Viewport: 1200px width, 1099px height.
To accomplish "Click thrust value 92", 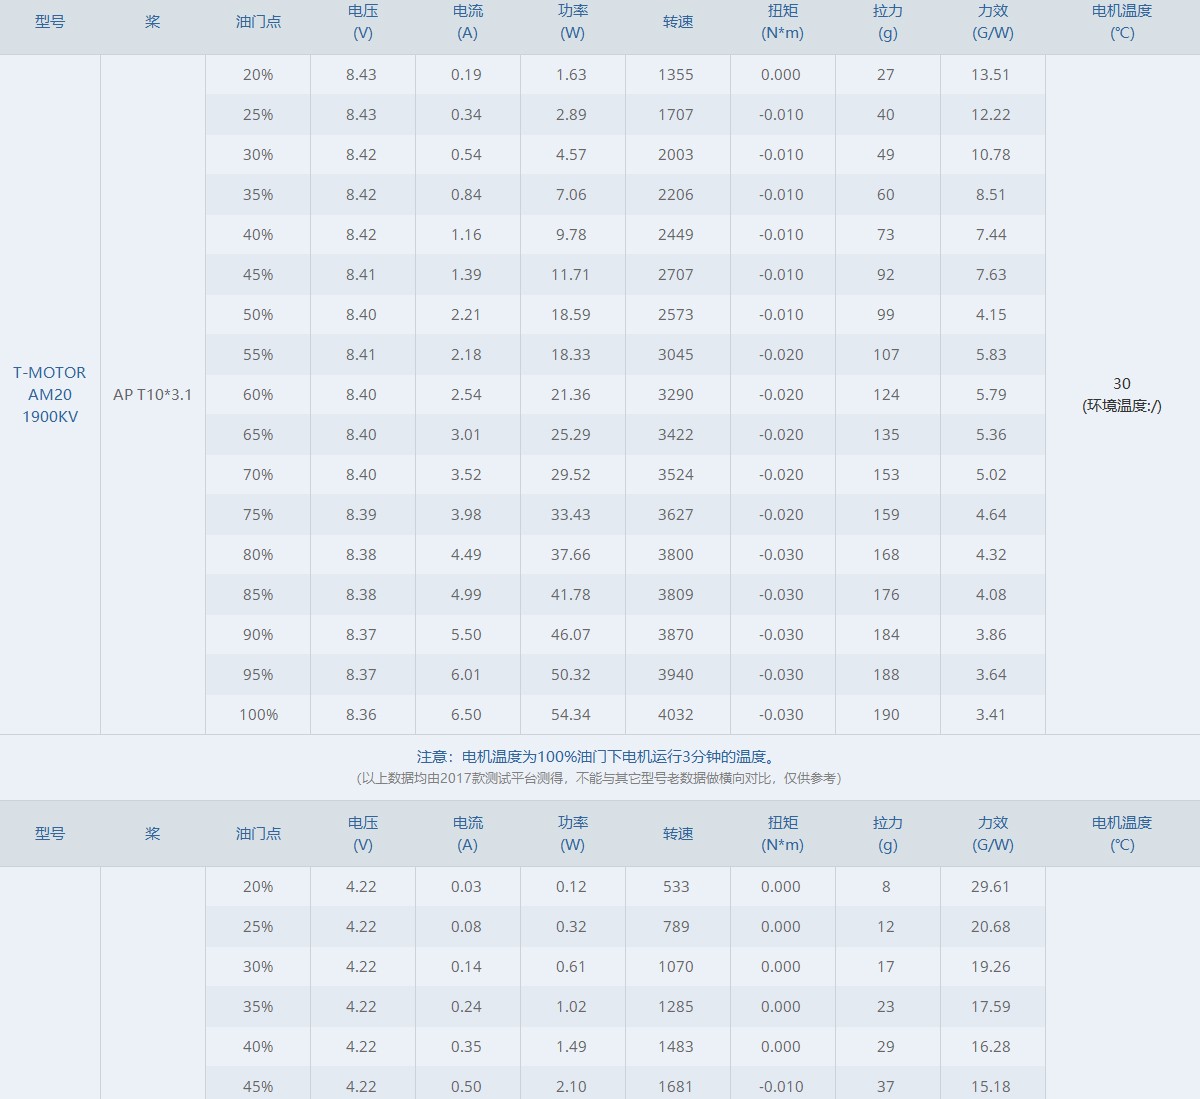I will 886,274.
